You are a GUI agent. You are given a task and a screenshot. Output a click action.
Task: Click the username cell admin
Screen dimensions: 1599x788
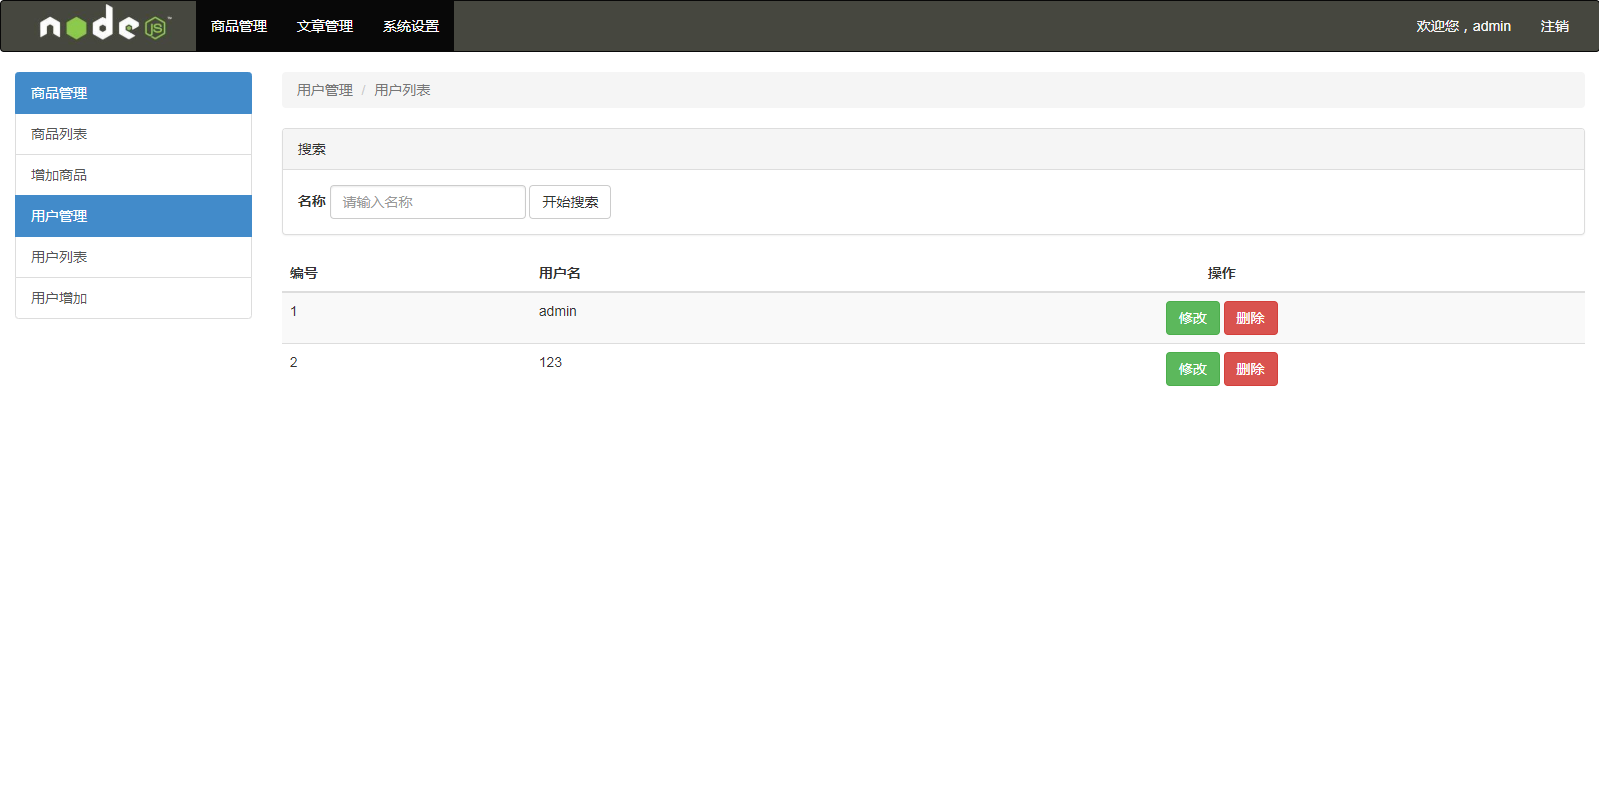(558, 311)
